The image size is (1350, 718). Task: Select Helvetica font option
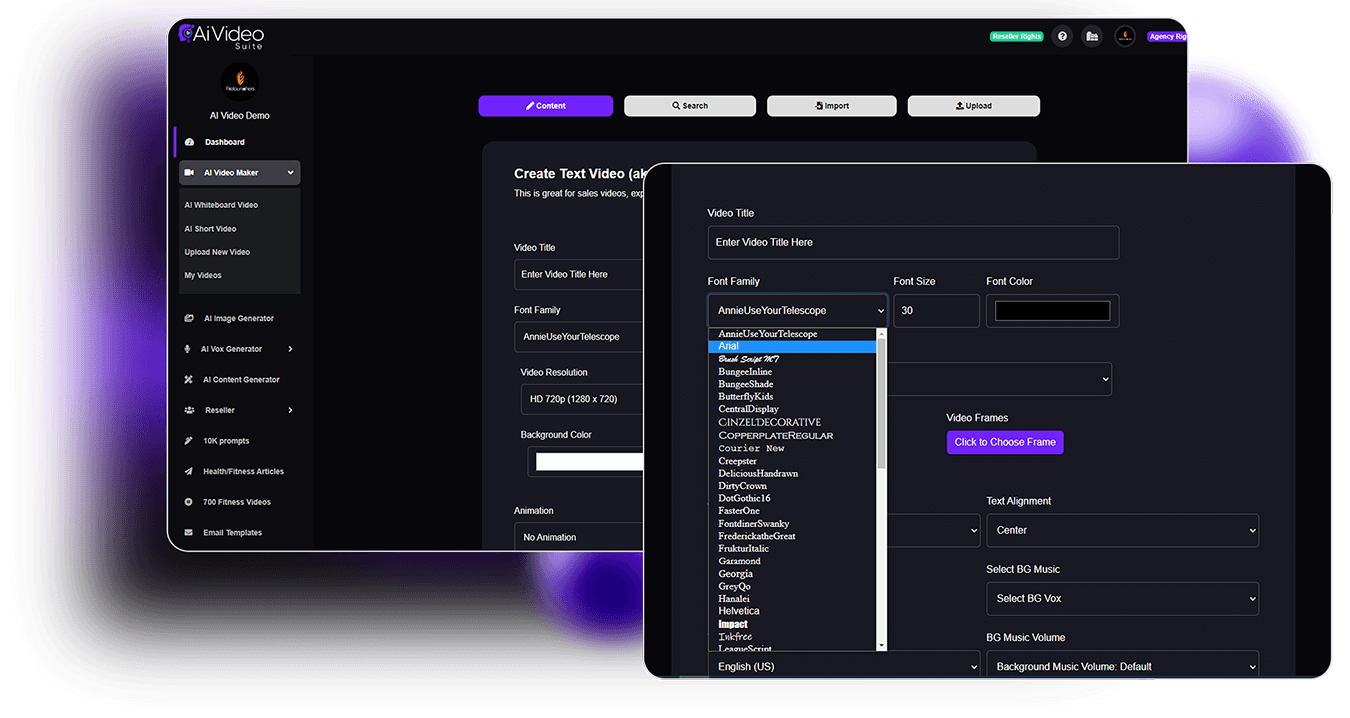792,611
